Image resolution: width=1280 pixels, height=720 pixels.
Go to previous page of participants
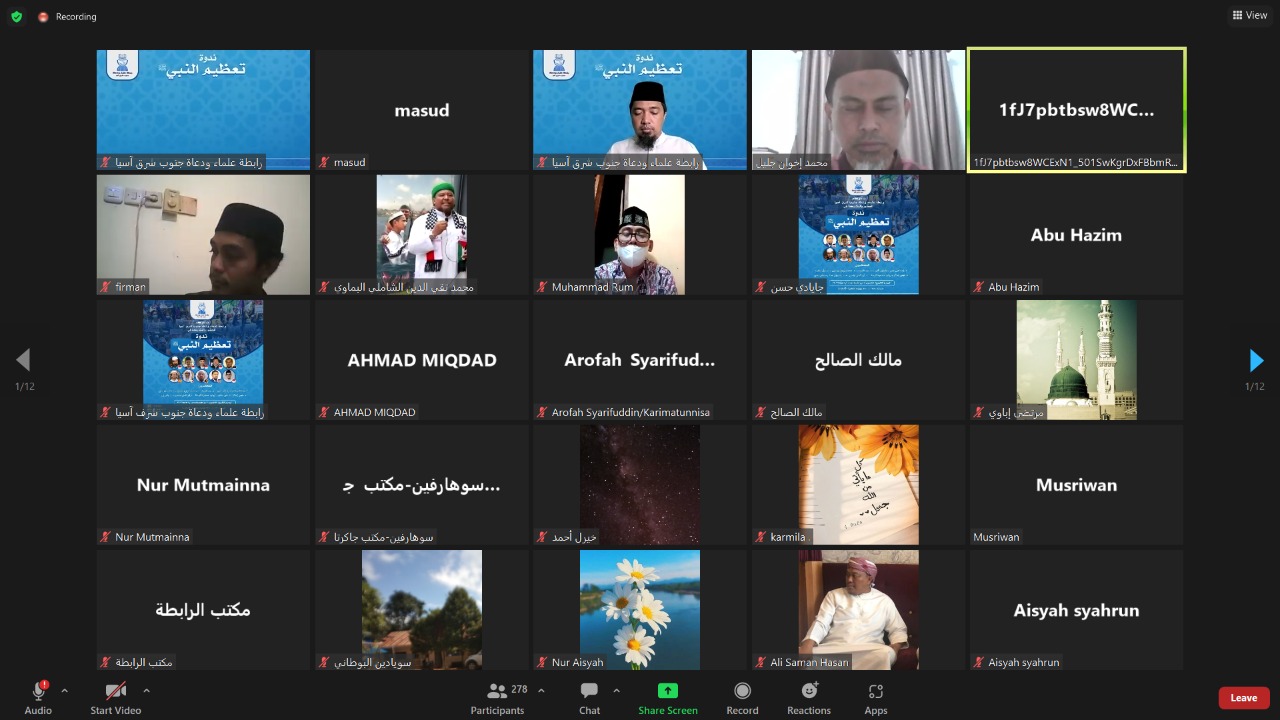pyautogui.click(x=23, y=361)
